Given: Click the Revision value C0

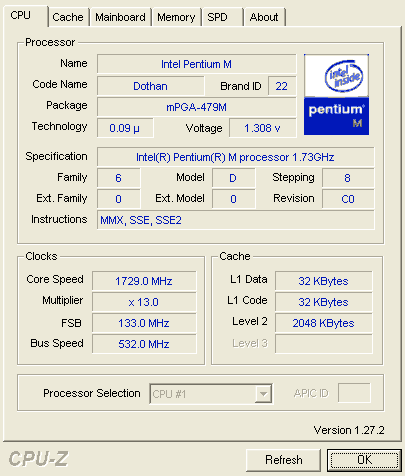Looking at the screenshot, I should click(348, 199).
